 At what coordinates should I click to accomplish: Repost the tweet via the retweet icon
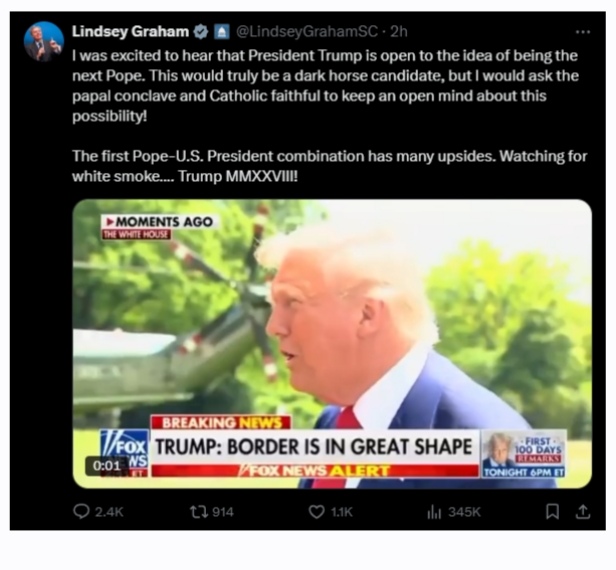click(198, 512)
